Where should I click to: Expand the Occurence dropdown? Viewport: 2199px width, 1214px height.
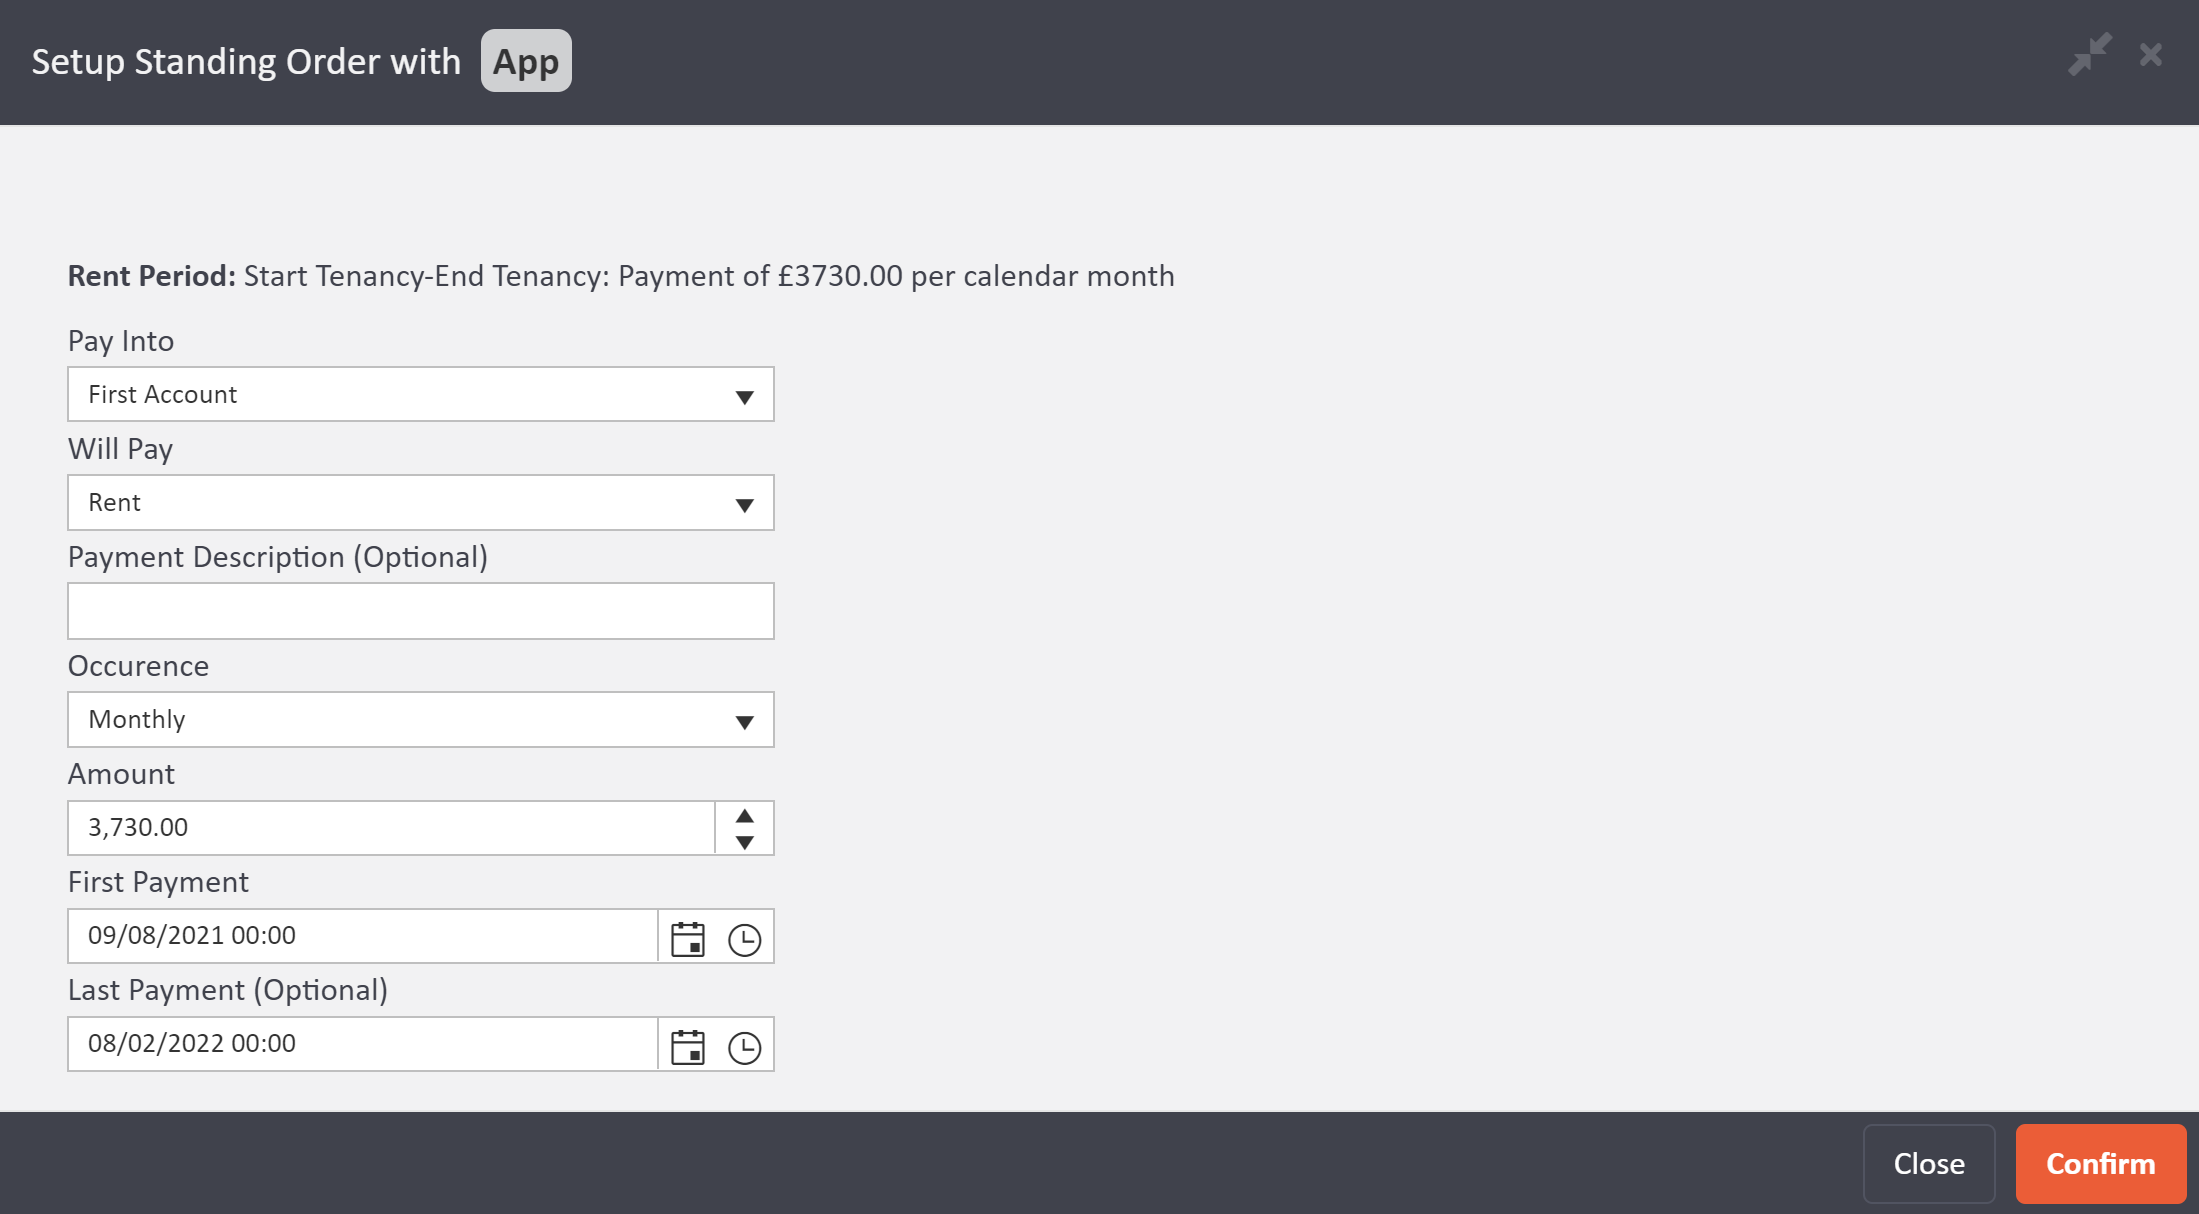click(744, 721)
